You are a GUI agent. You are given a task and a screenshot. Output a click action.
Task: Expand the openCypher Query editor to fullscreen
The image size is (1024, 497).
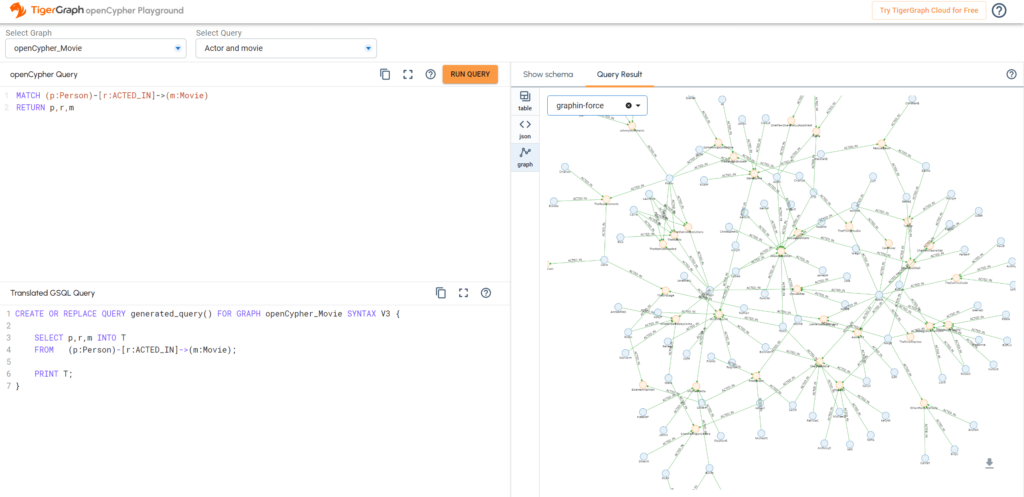click(408, 74)
